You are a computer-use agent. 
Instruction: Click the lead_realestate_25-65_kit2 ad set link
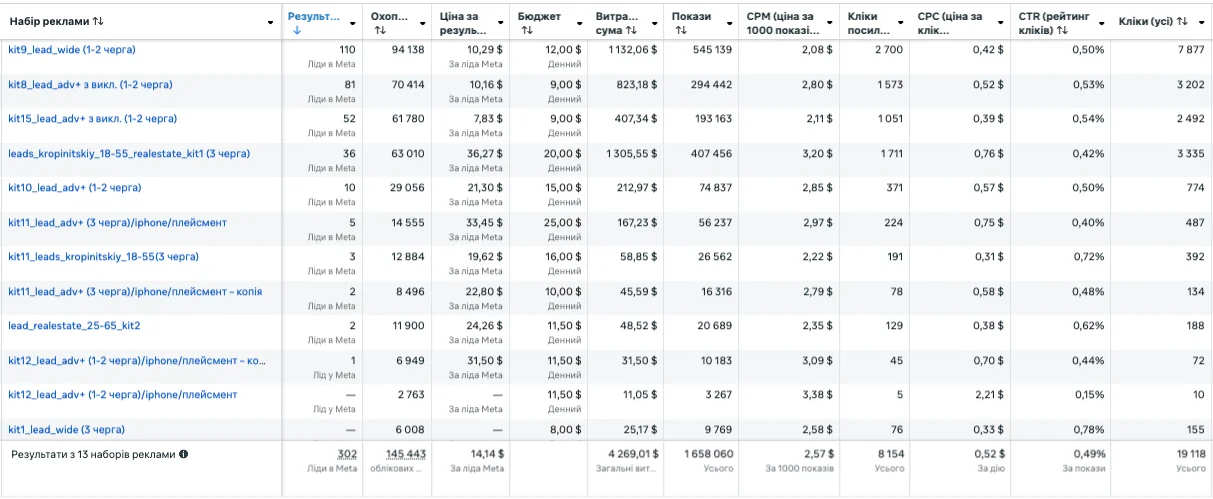74,325
